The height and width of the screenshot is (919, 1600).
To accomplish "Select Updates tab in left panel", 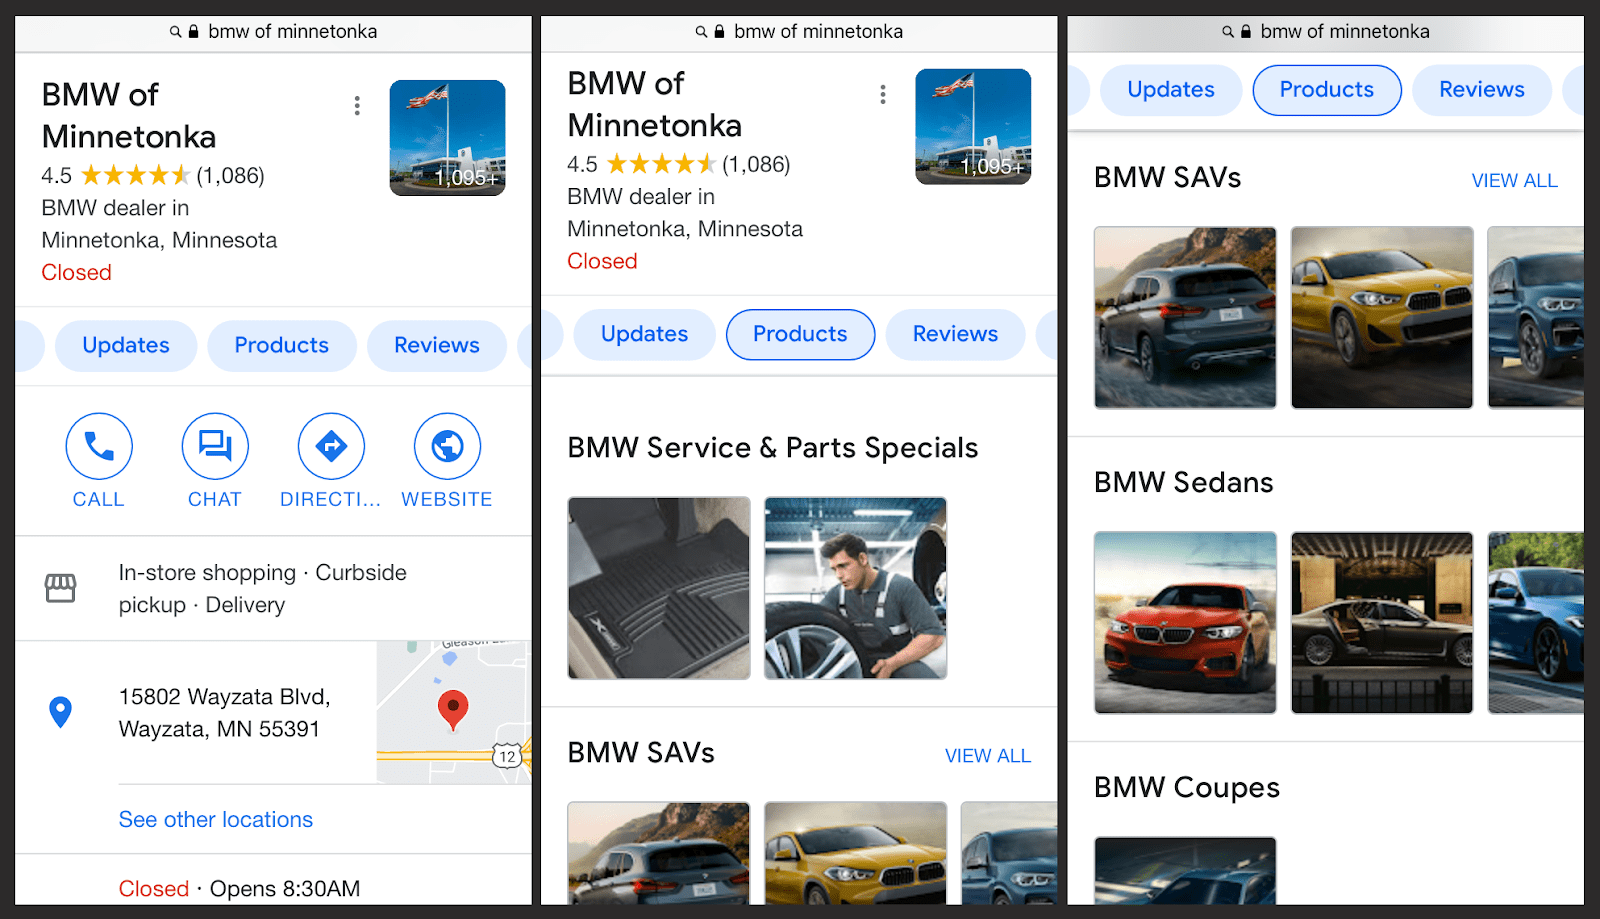I will coord(126,346).
